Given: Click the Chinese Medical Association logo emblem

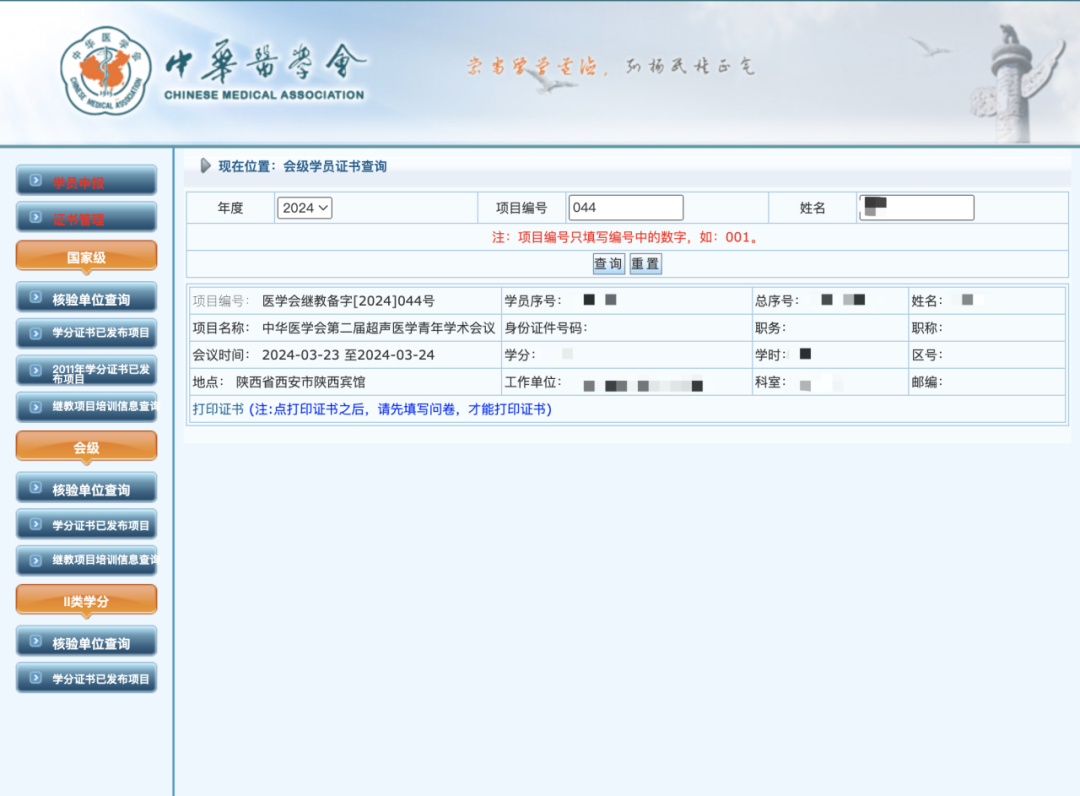Looking at the screenshot, I should tap(105, 71).
